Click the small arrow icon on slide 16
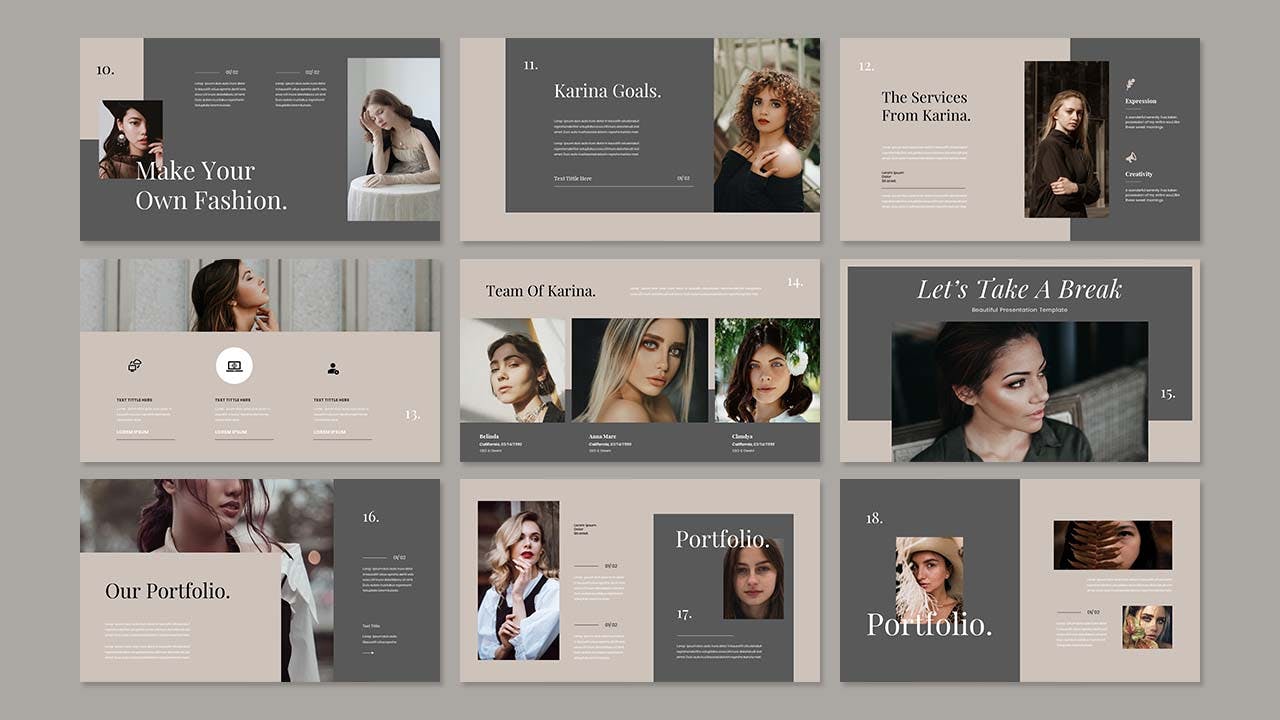The height and width of the screenshot is (720, 1280). point(368,653)
